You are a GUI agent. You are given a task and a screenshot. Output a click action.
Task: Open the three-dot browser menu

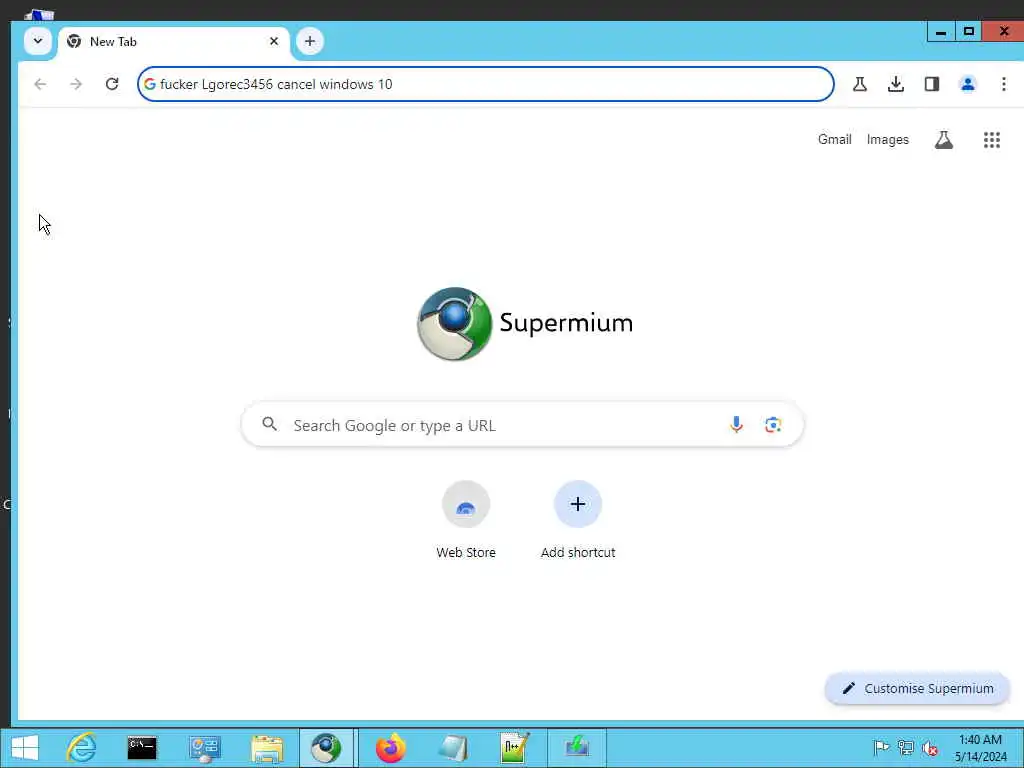[x=1004, y=84]
